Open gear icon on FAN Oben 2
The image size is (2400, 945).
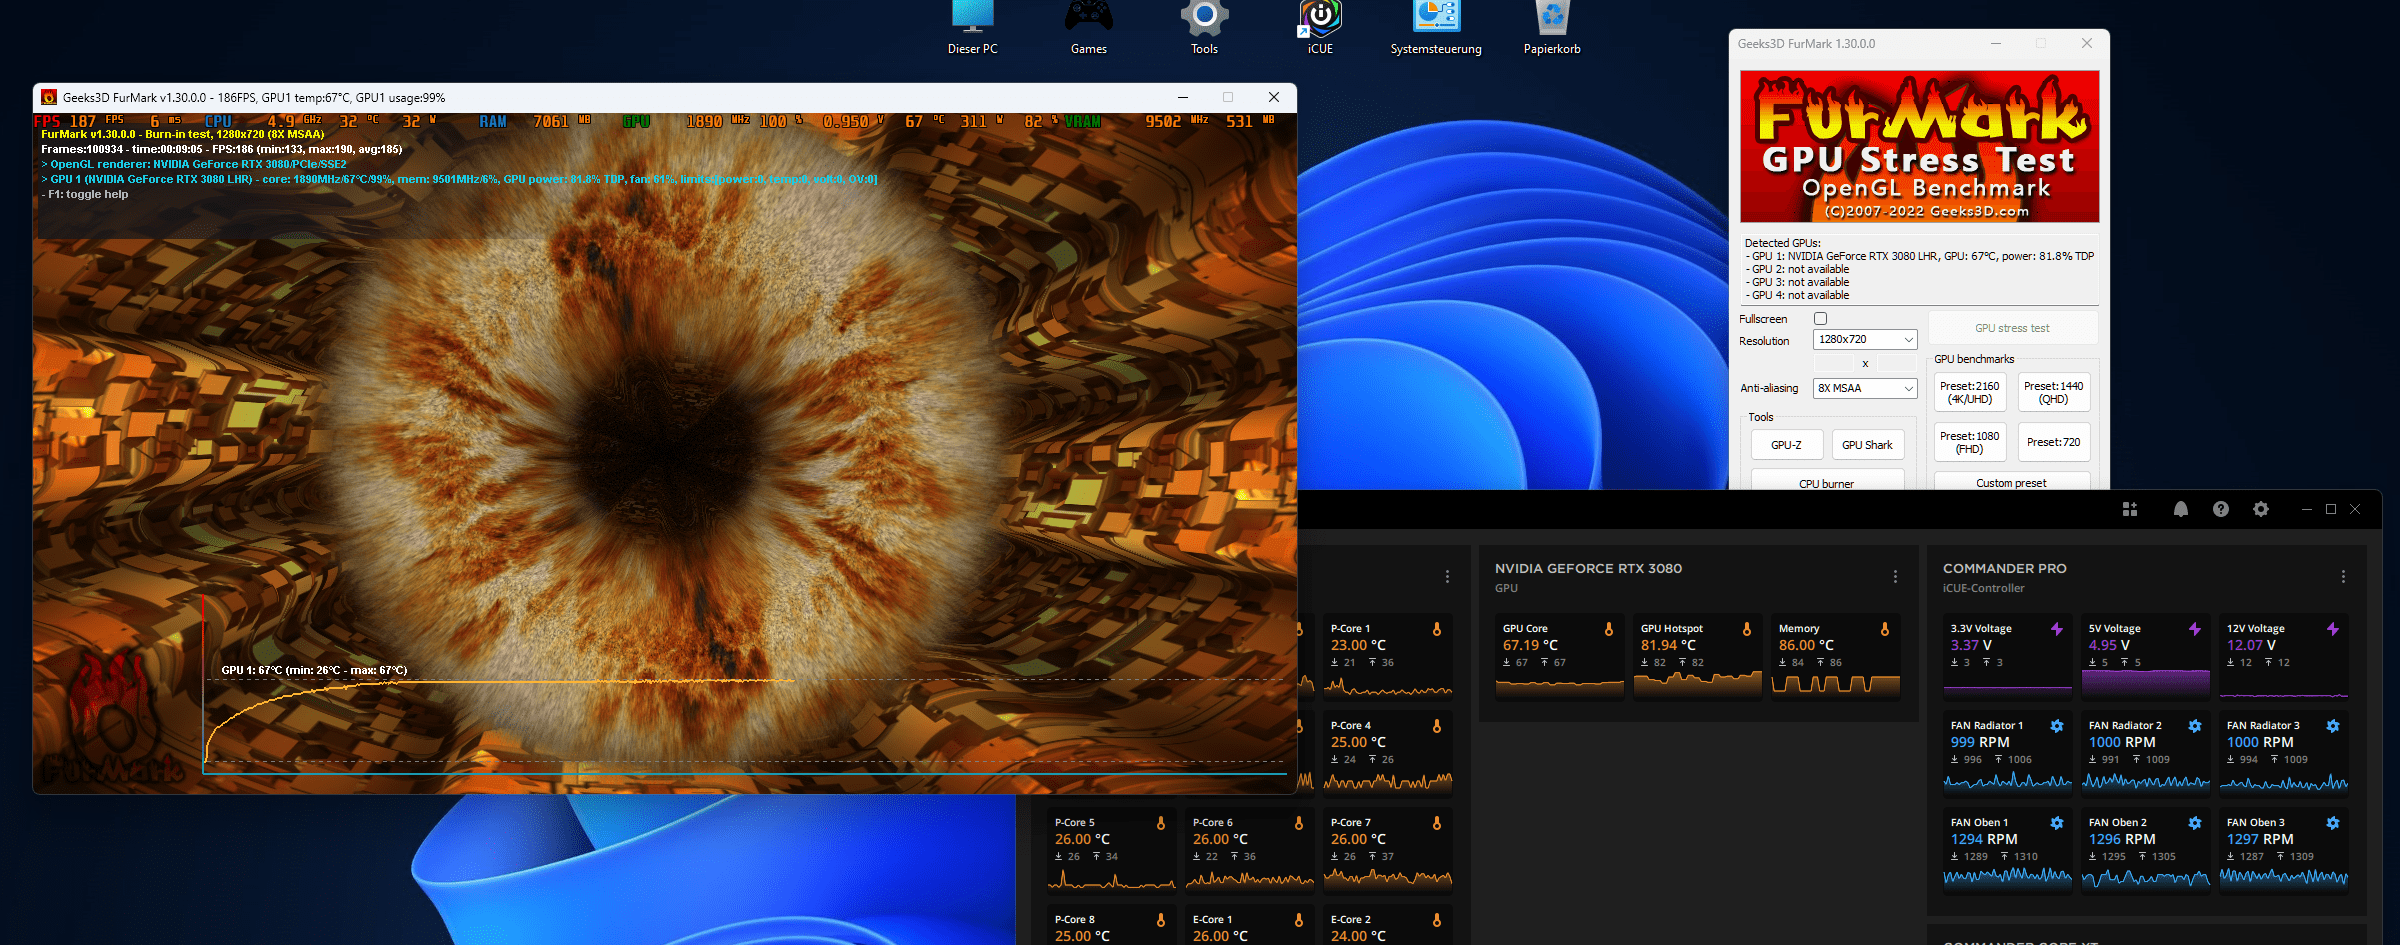2195,823
